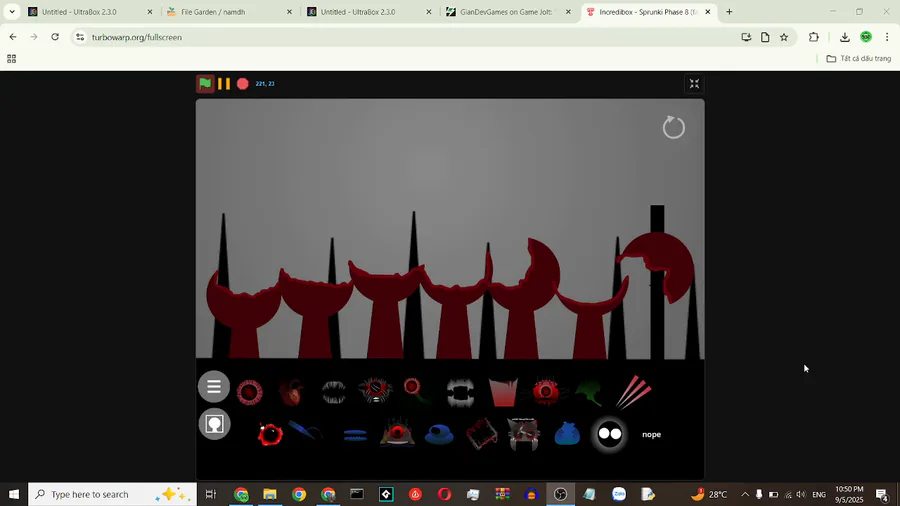Image resolution: width=900 pixels, height=506 pixels.
Task: Open the Chrome three-dot menu
Action: tap(887, 37)
